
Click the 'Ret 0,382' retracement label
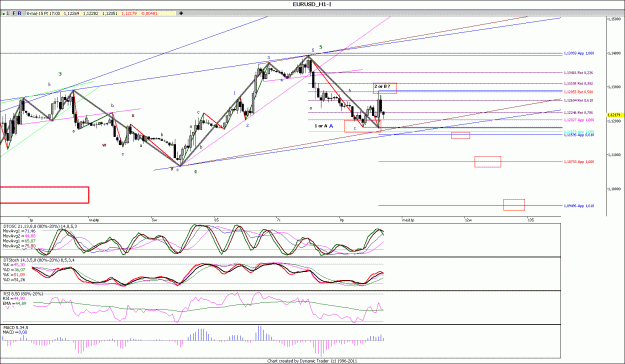pos(578,83)
